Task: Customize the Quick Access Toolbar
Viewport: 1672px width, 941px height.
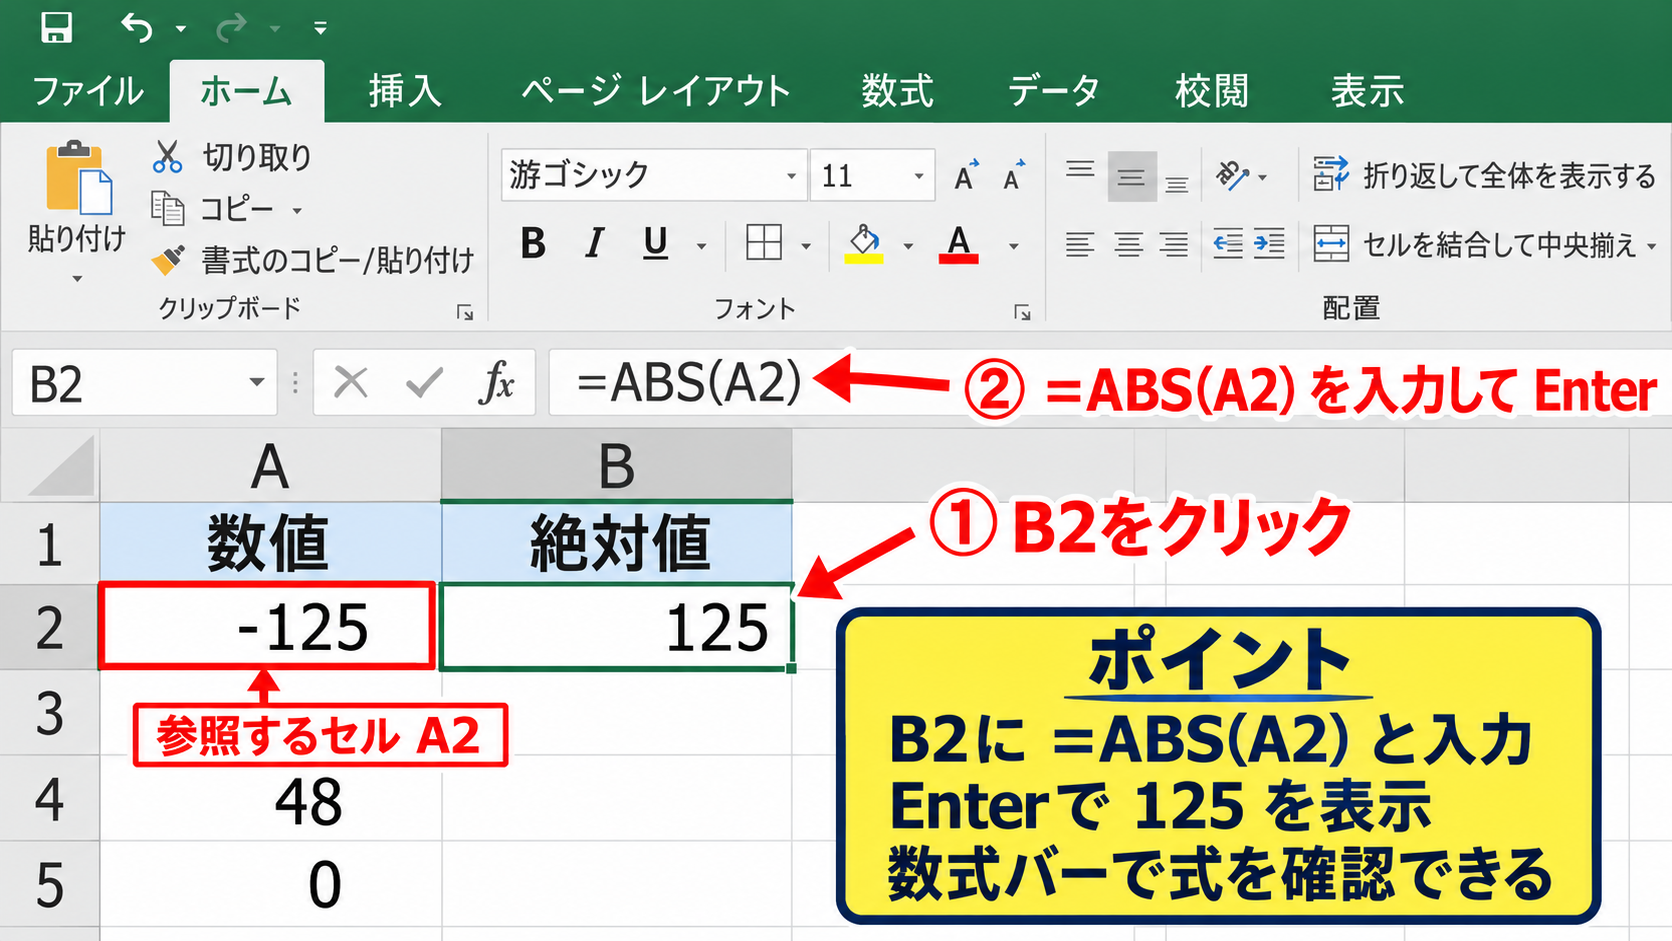Action: click(320, 28)
